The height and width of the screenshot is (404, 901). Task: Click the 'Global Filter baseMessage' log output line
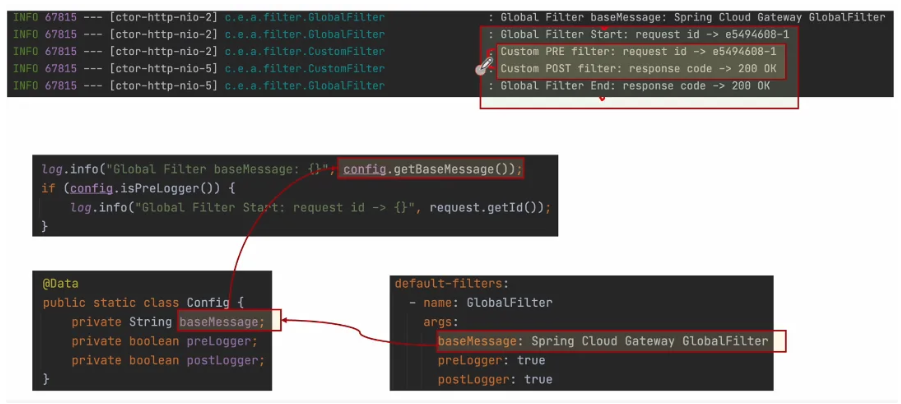[x=692, y=17]
